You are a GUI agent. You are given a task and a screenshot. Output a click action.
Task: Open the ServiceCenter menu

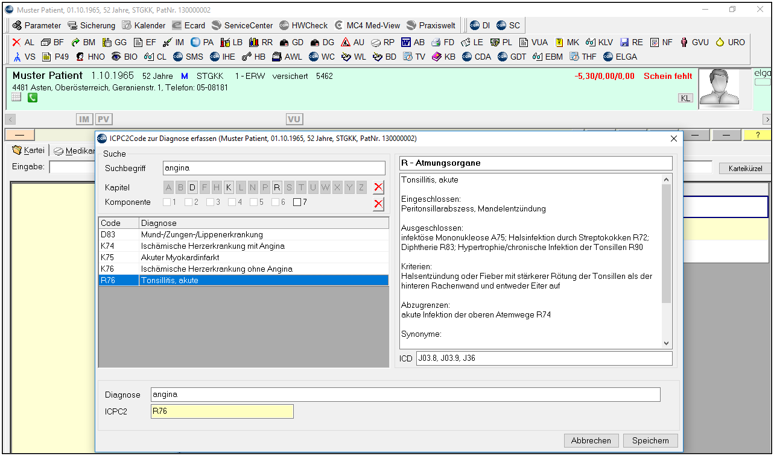242,25
